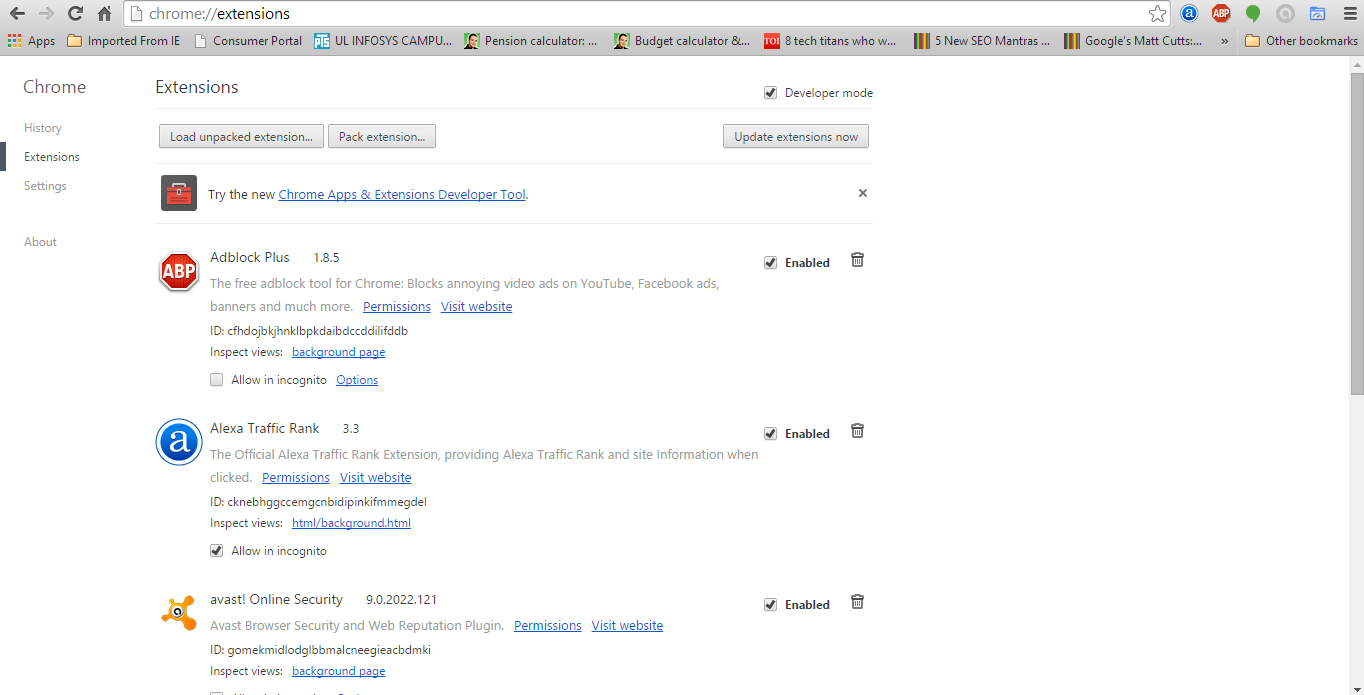Visit the avast! Online Security website link

coord(627,626)
